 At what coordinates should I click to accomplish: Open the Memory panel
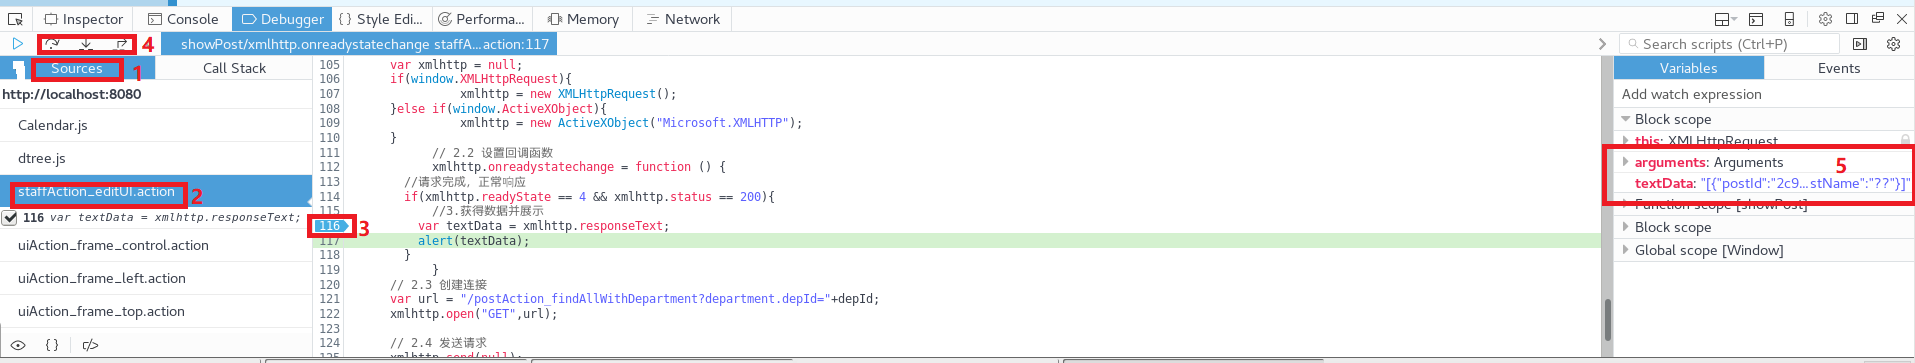click(583, 19)
